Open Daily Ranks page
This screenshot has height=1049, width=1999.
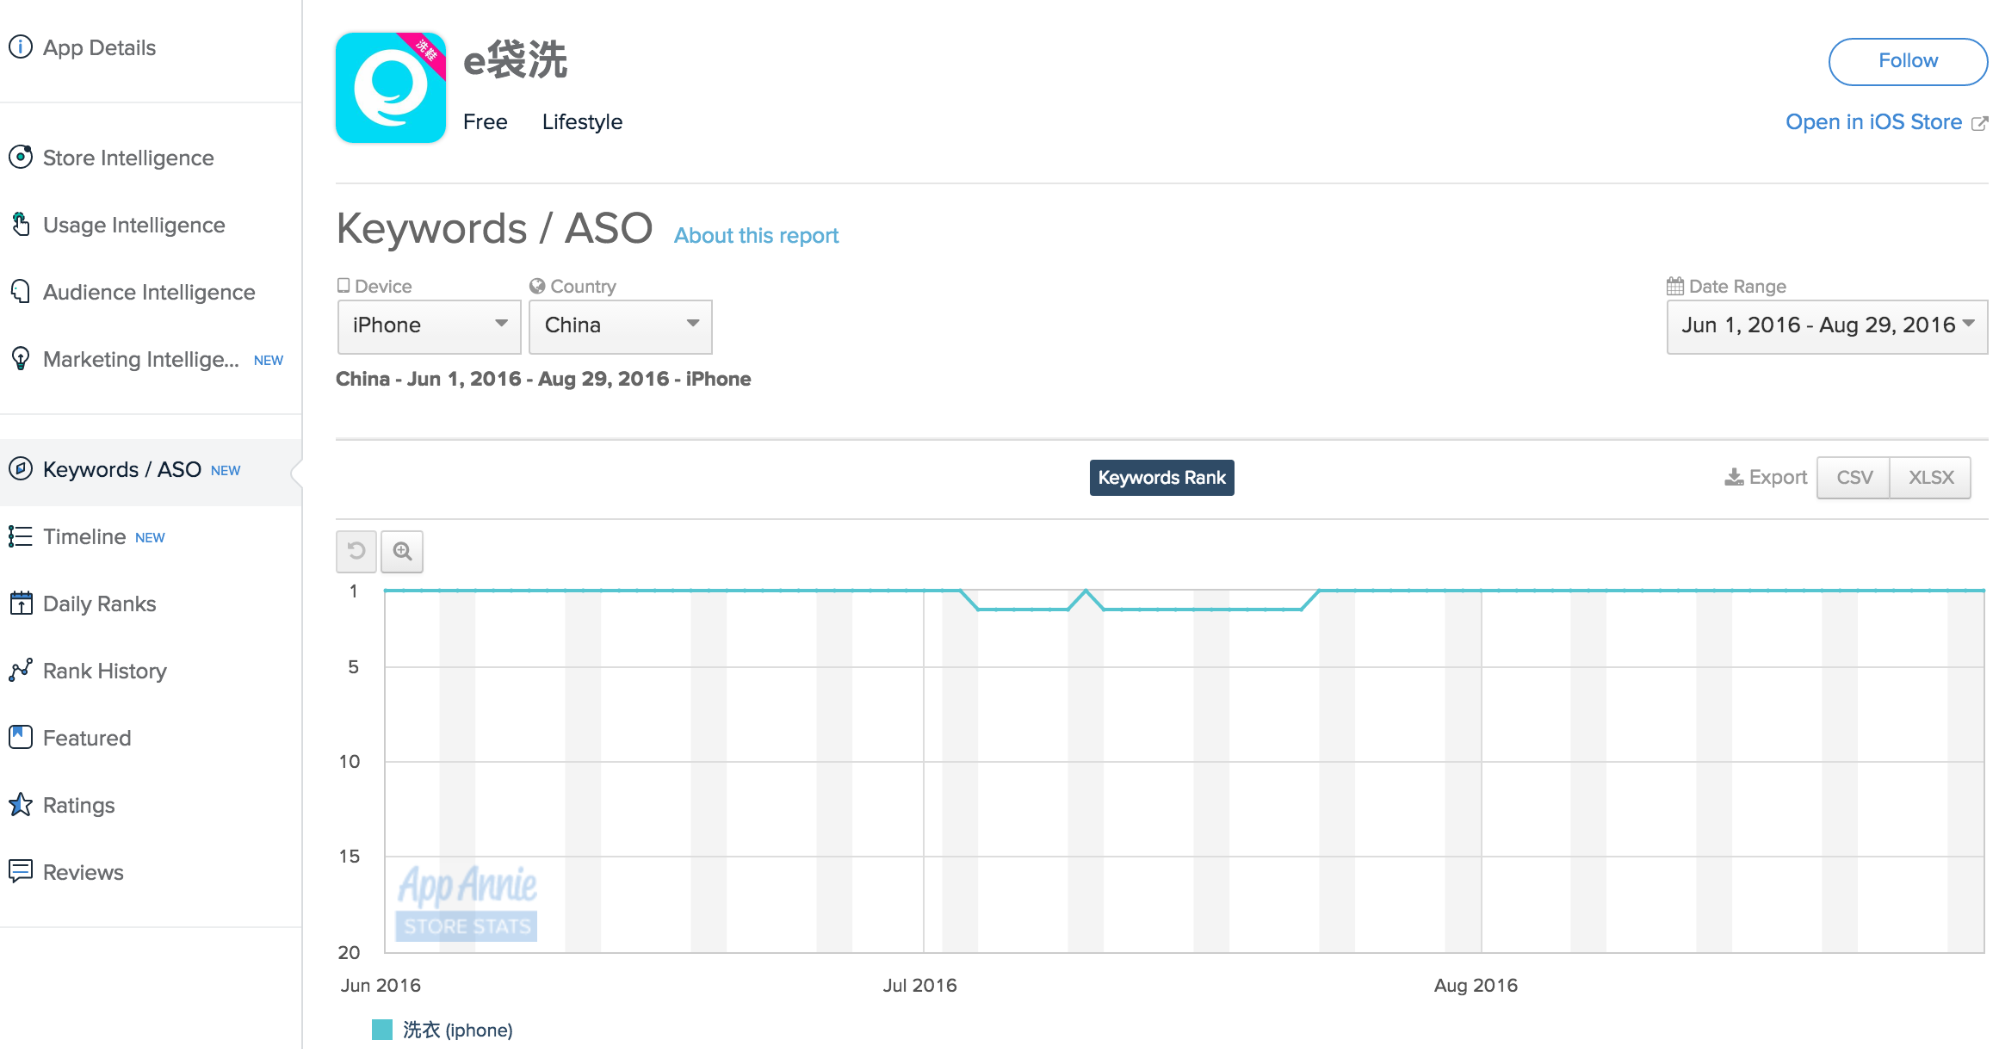(x=99, y=604)
